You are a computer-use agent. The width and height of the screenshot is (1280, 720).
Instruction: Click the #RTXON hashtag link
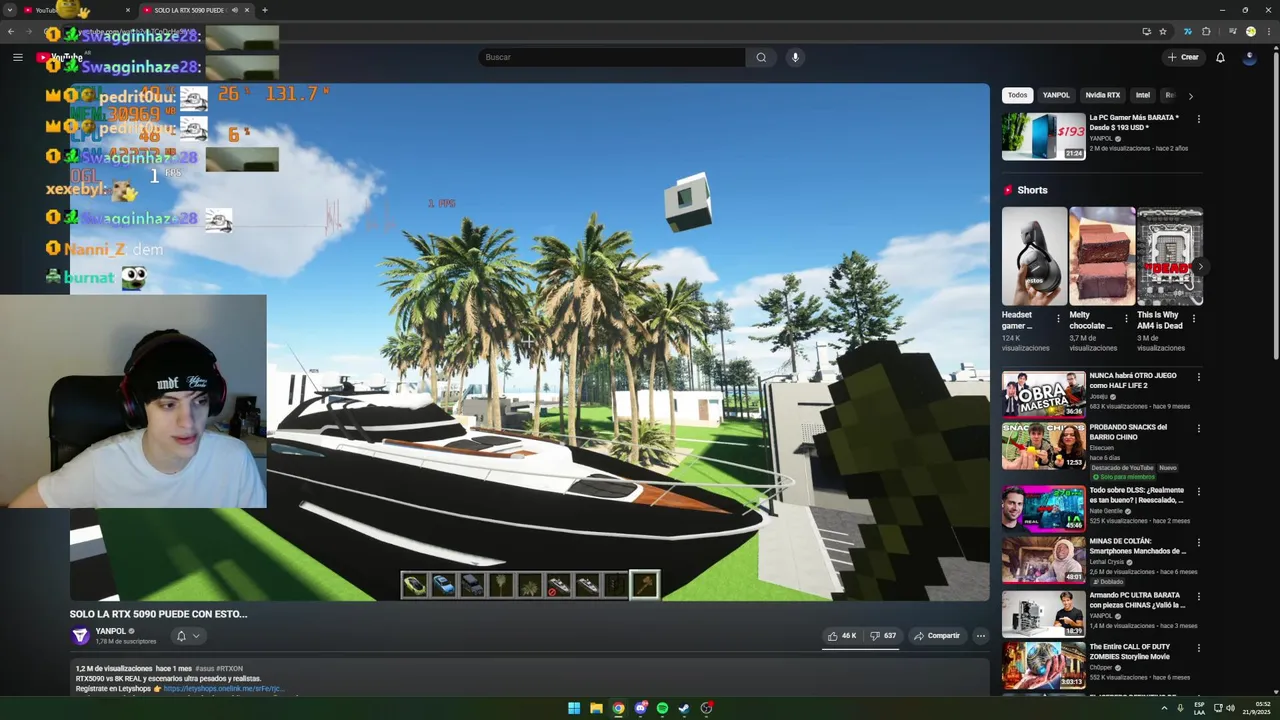point(230,668)
